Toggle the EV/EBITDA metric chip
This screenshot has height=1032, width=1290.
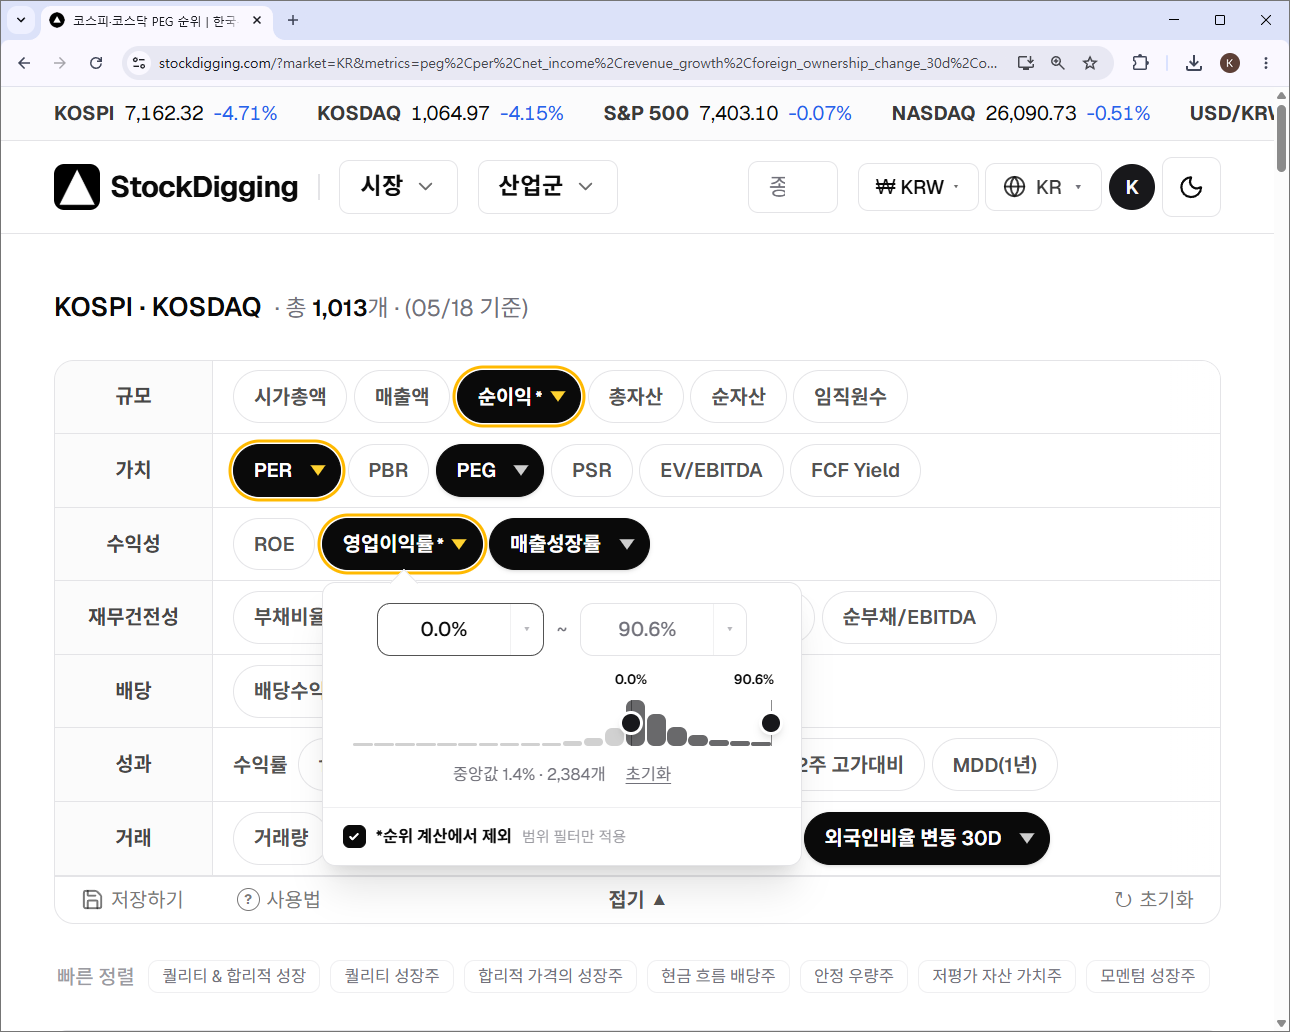tap(711, 470)
